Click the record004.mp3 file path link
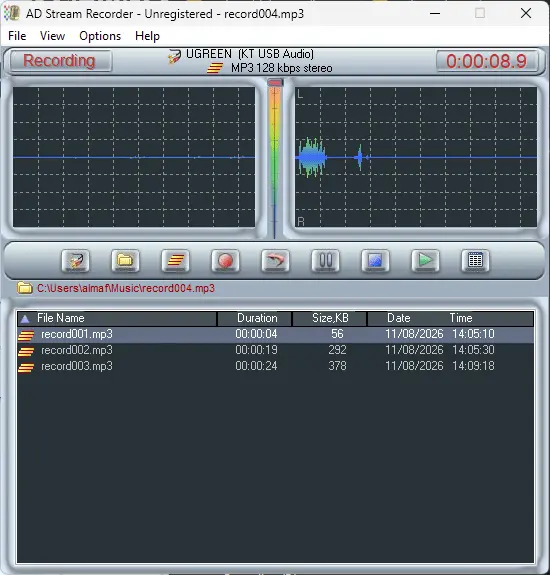This screenshot has width=550, height=575. click(126, 288)
